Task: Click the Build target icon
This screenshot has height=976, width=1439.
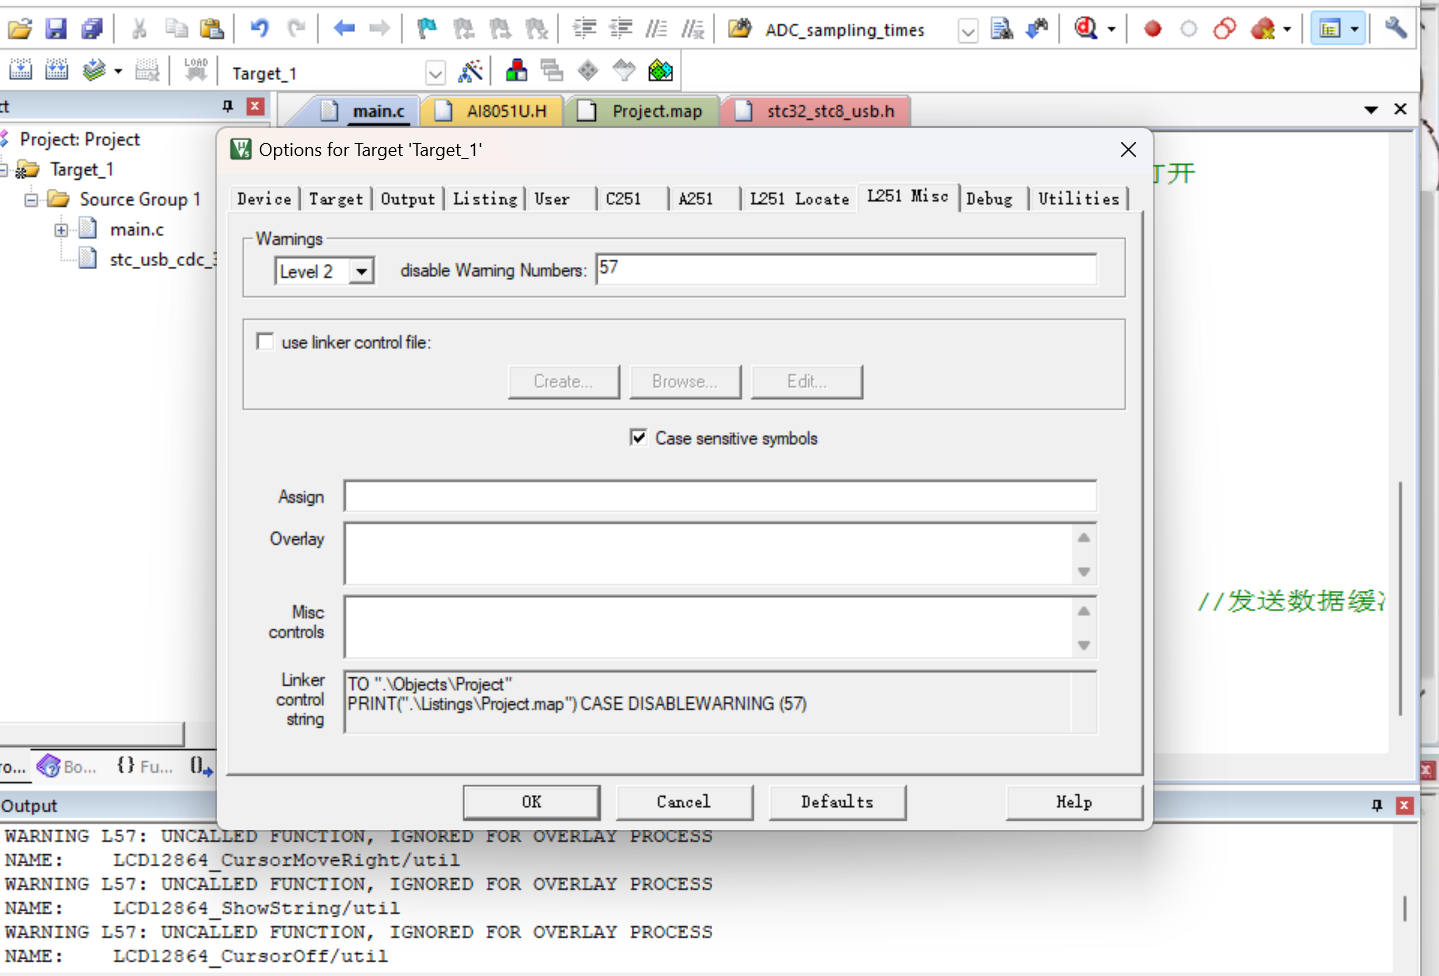Action: [x=57, y=70]
